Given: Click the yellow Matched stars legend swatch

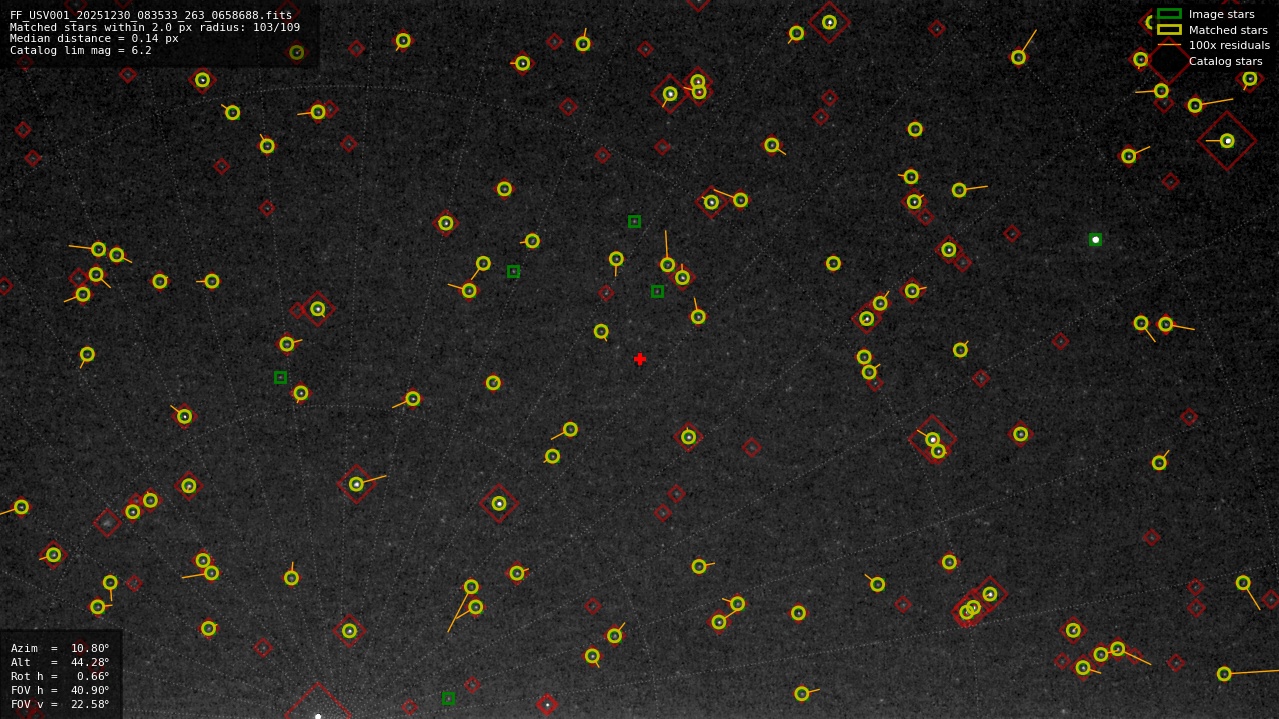Looking at the screenshot, I should pos(1169,30).
